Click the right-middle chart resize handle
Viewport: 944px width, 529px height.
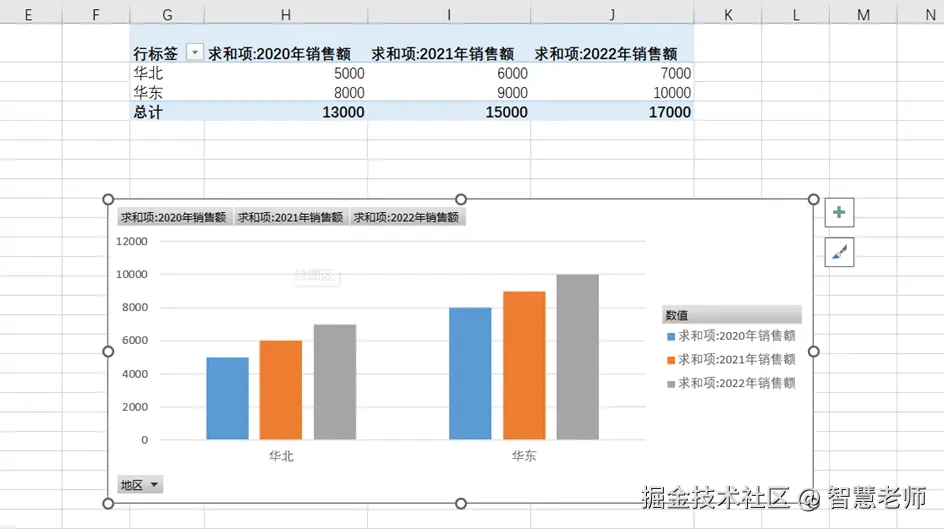(813, 351)
